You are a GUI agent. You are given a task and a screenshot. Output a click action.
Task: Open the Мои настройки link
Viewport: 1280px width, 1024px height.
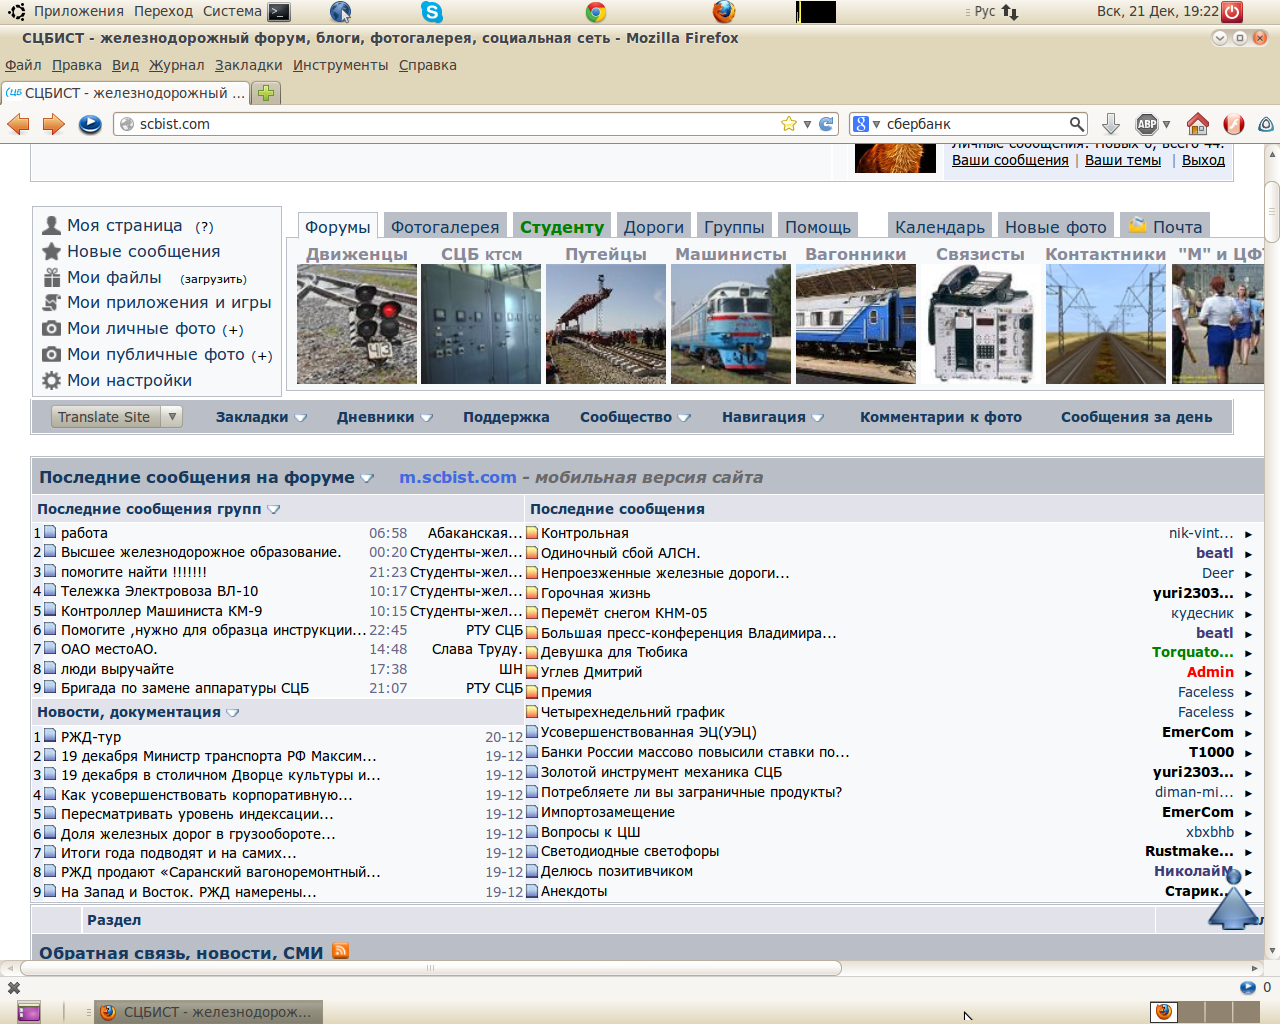point(129,380)
